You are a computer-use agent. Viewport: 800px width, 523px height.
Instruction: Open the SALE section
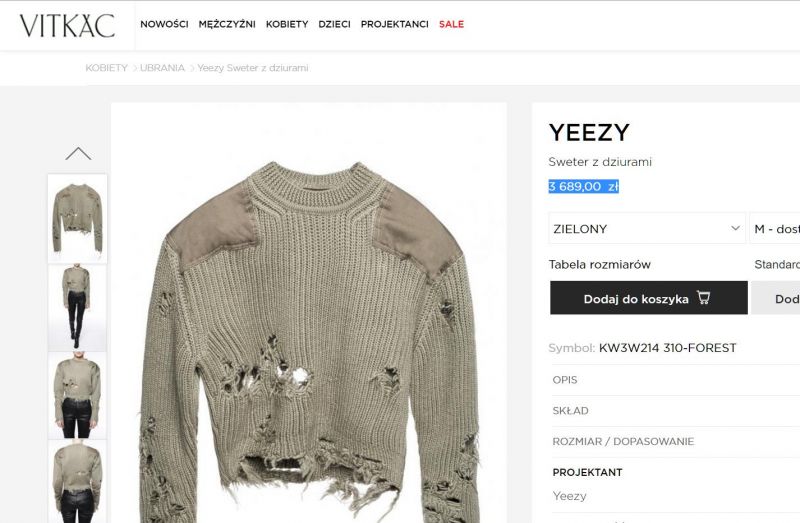click(452, 24)
